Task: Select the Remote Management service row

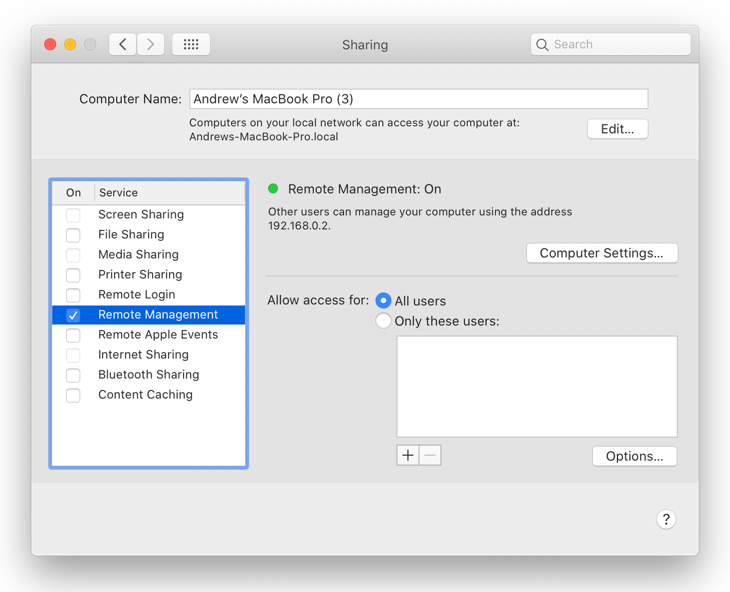Action: pyautogui.click(x=149, y=315)
